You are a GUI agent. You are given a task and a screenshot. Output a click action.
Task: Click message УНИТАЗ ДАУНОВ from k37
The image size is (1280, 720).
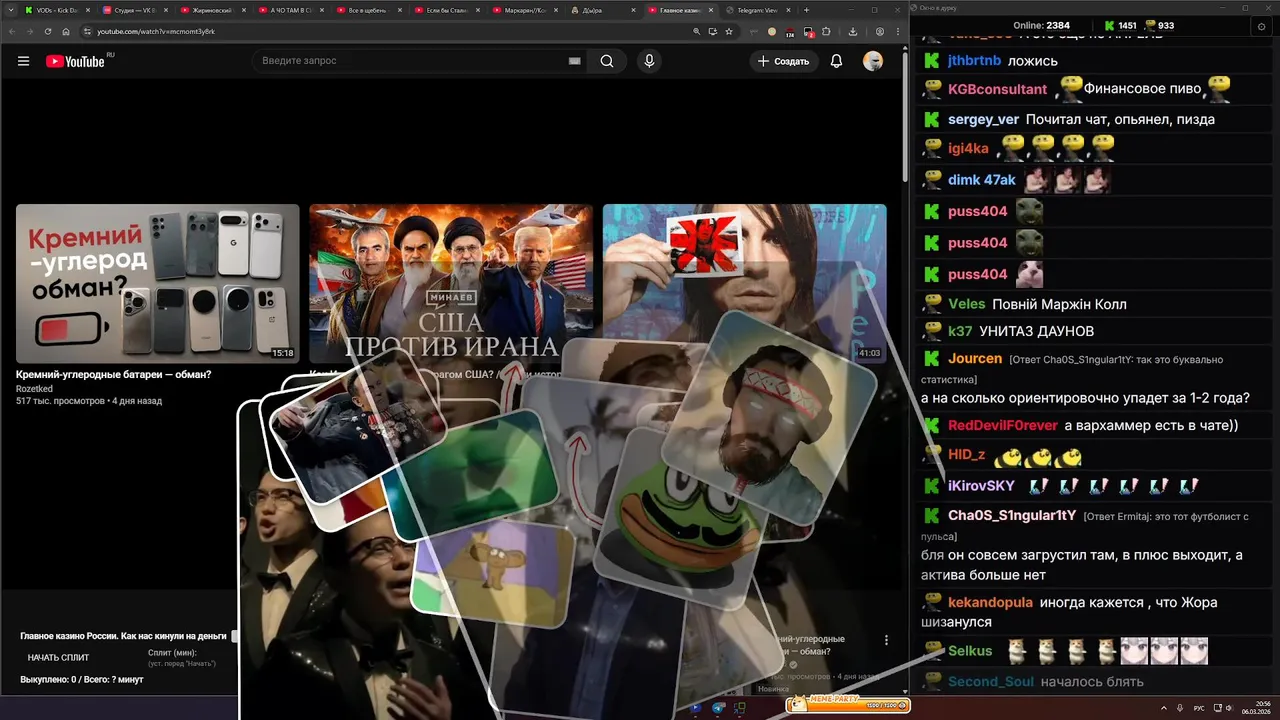coord(1037,331)
